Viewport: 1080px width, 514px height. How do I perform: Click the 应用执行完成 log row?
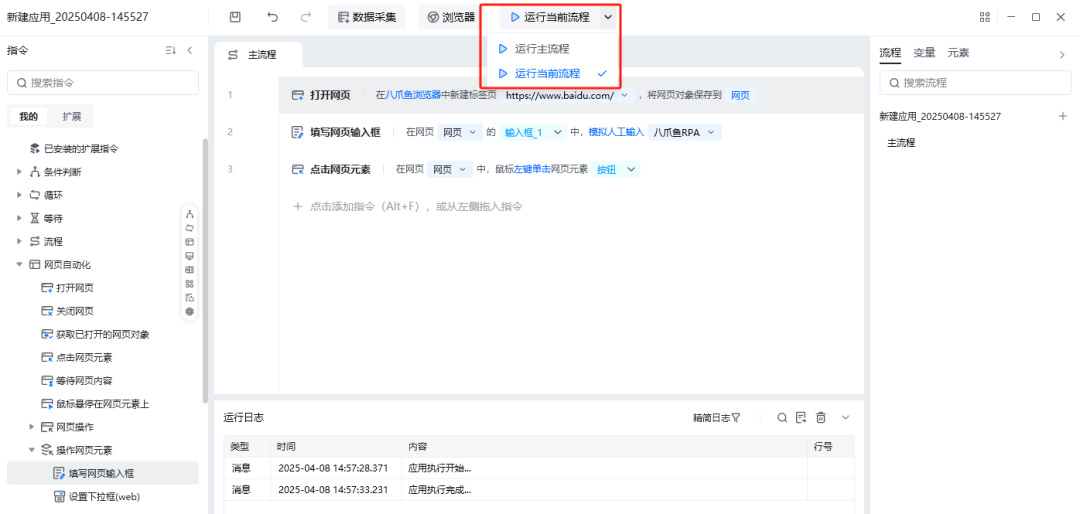pyautogui.click(x=539, y=490)
